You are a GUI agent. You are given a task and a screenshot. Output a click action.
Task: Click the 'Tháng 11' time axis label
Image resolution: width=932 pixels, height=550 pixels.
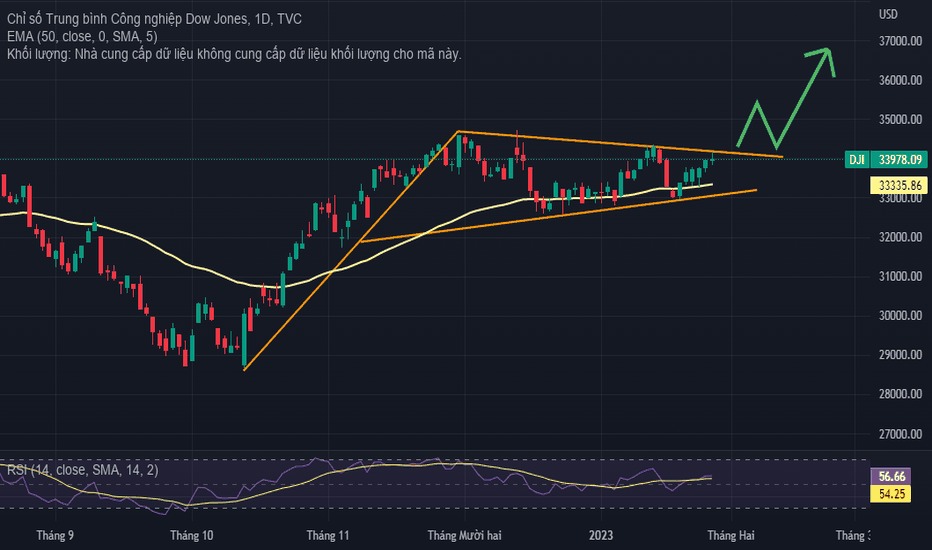[x=328, y=536]
